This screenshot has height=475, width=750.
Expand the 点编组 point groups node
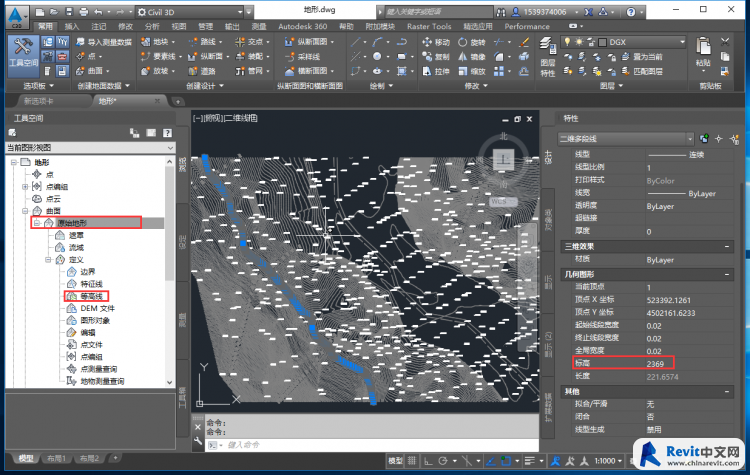coord(25,187)
